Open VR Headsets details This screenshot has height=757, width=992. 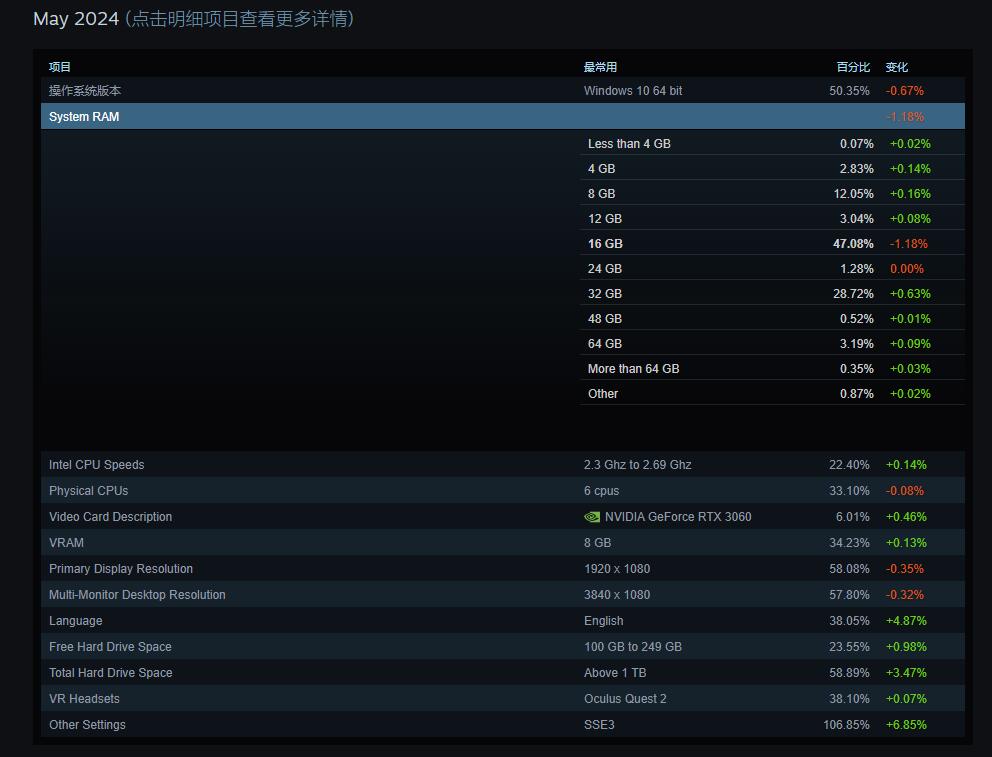(x=84, y=699)
